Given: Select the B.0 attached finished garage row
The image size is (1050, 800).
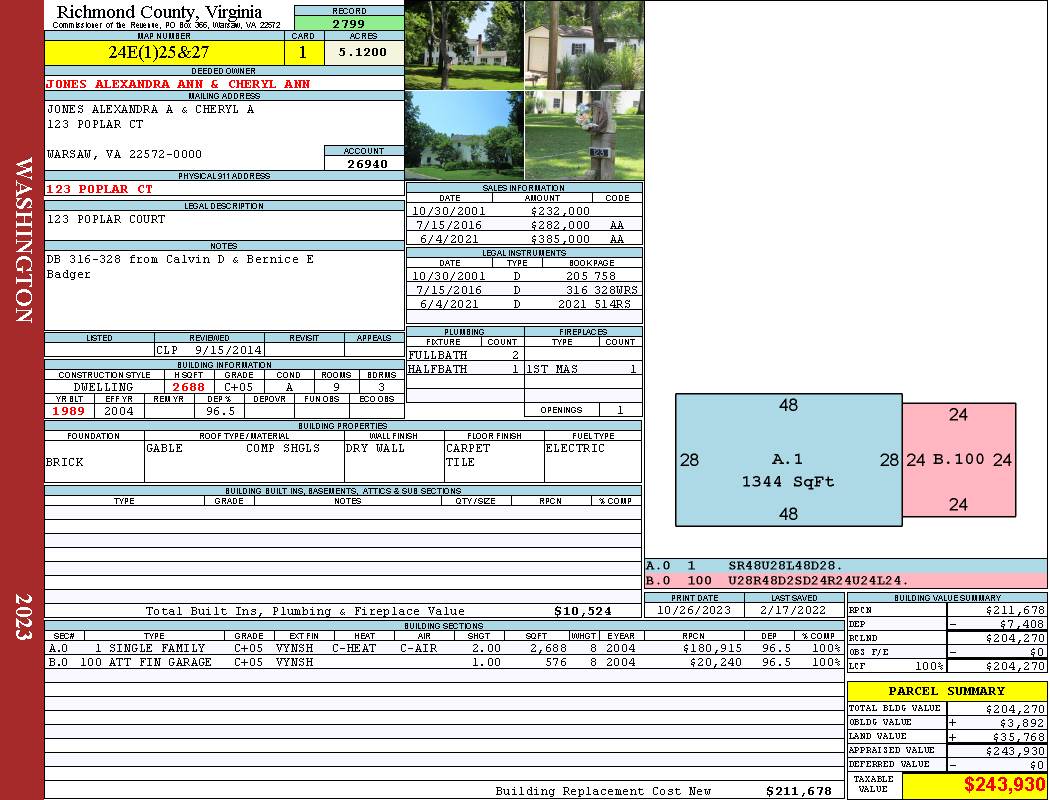Looking at the screenshot, I should tap(444, 662).
